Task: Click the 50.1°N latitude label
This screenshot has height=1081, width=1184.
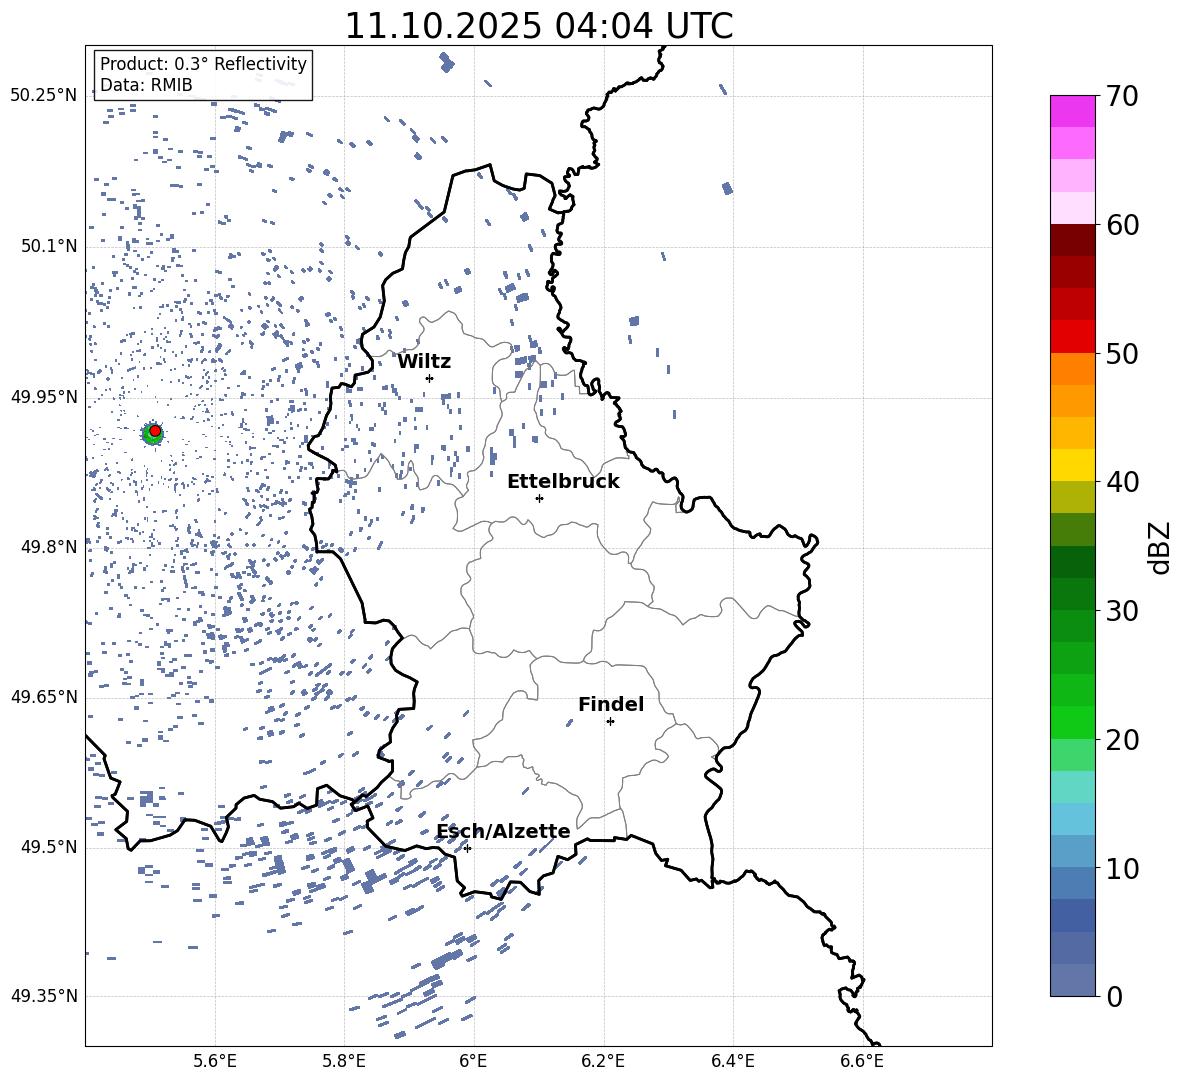Action: click(x=49, y=246)
